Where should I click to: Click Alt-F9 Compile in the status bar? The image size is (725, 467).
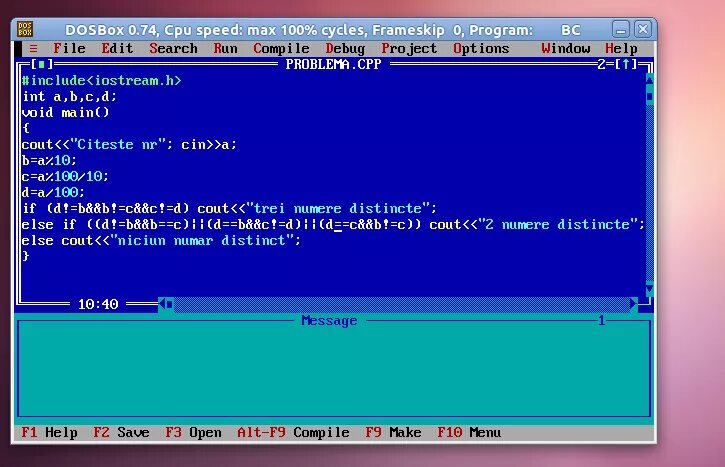[293, 432]
